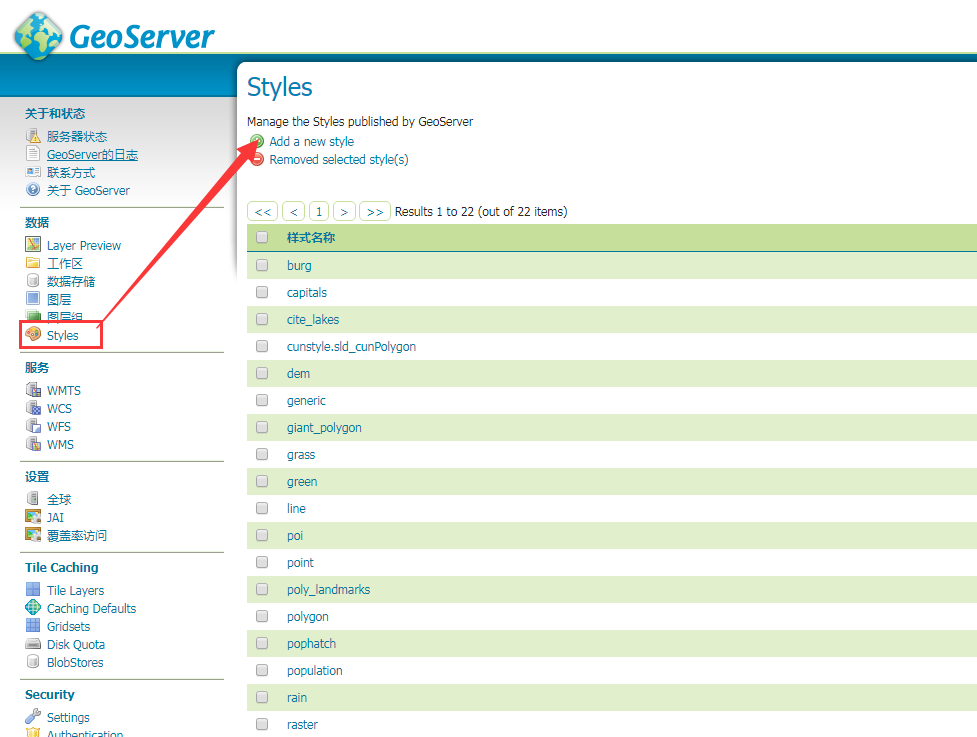Click the layers blue square icon
The image size is (977, 737).
[x=33, y=298]
